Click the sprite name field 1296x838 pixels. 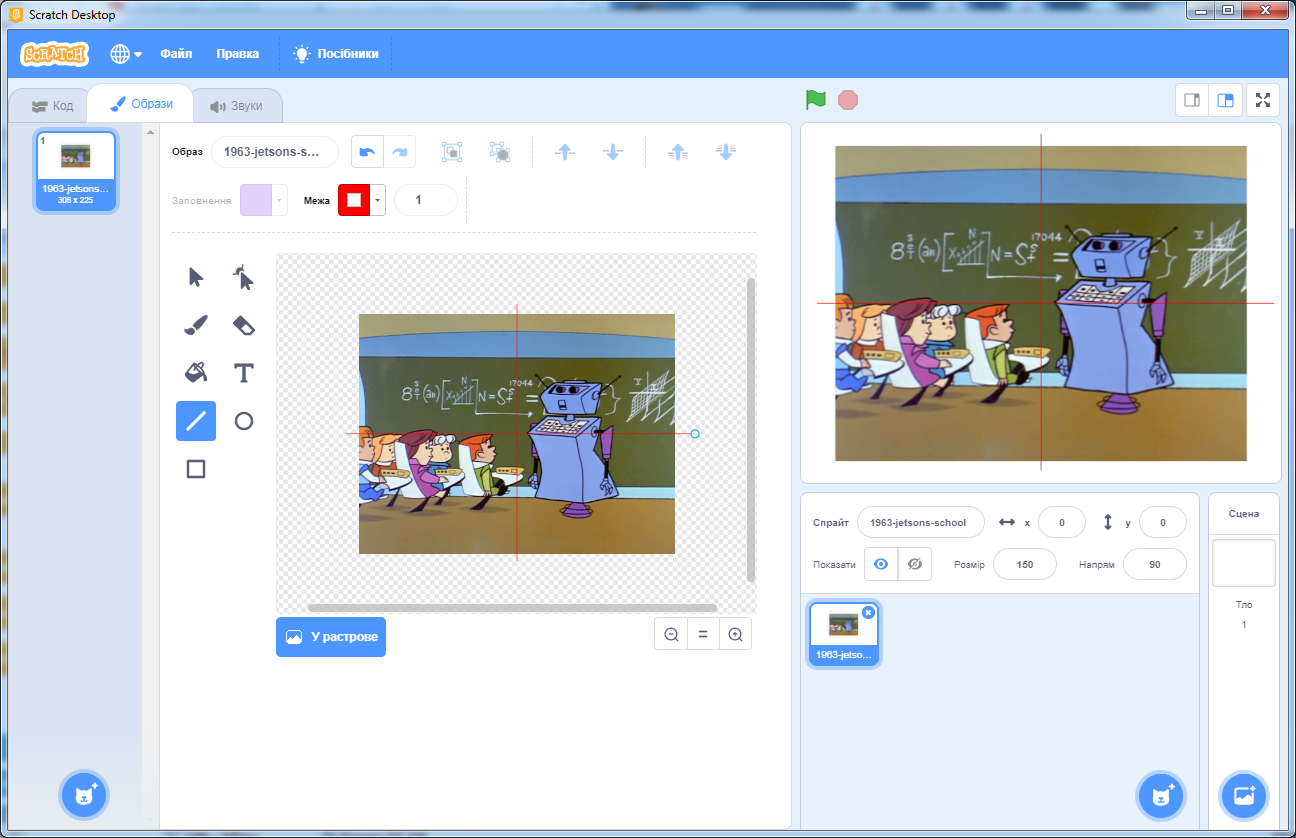pos(921,522)
